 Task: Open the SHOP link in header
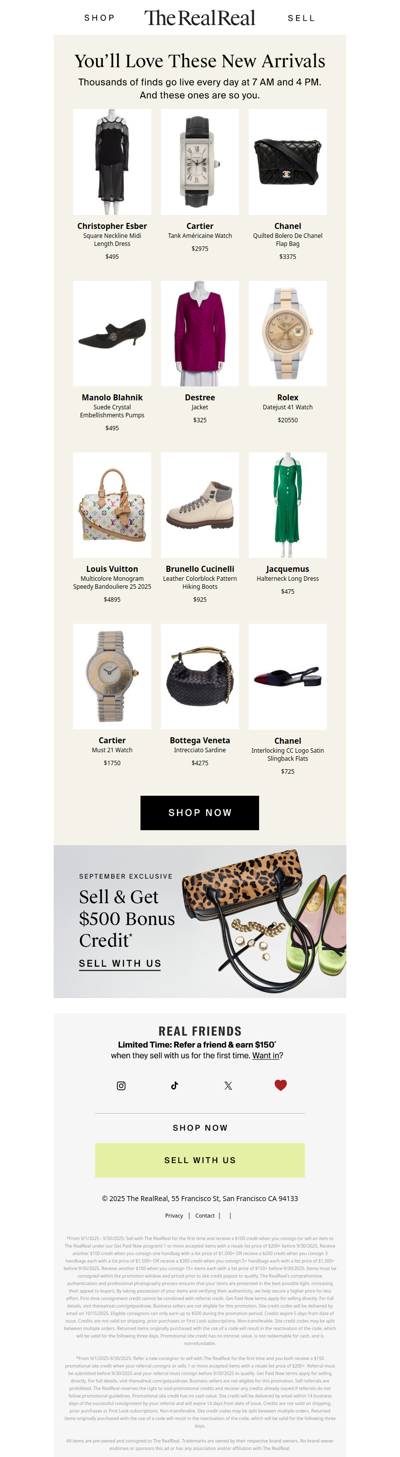click(x=100, y=18)
